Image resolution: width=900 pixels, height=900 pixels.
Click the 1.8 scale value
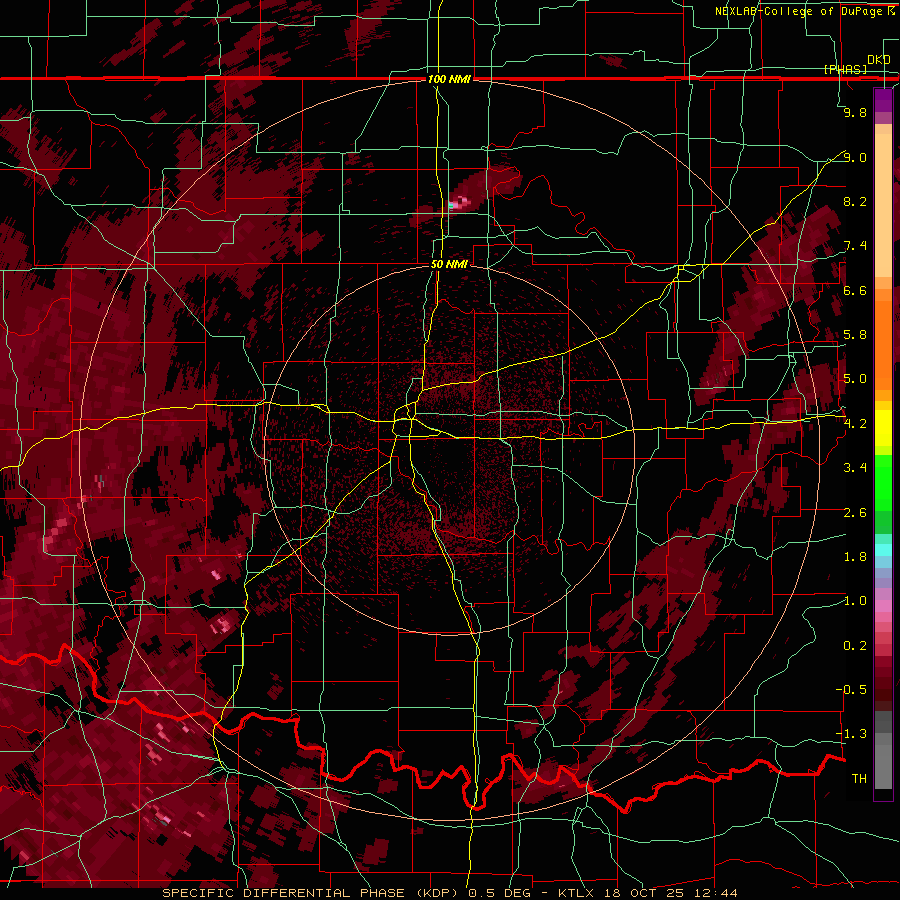click(855, 557)
